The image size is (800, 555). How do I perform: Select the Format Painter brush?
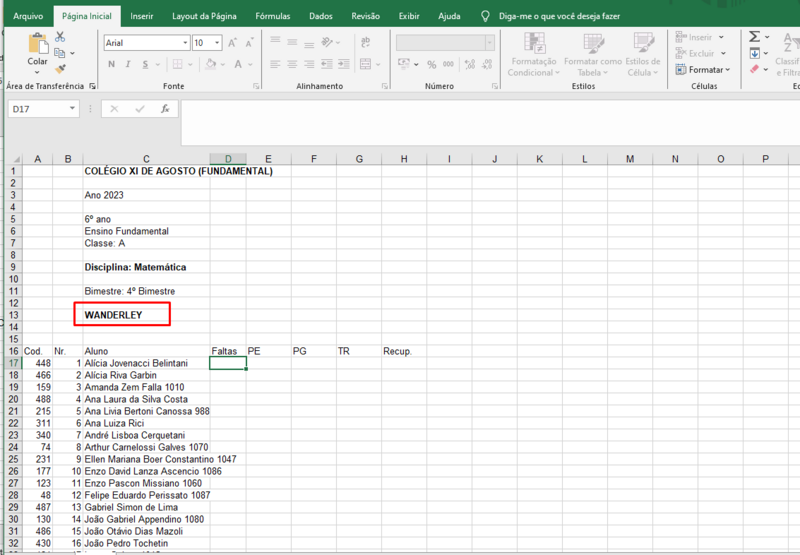click(60, 68)
